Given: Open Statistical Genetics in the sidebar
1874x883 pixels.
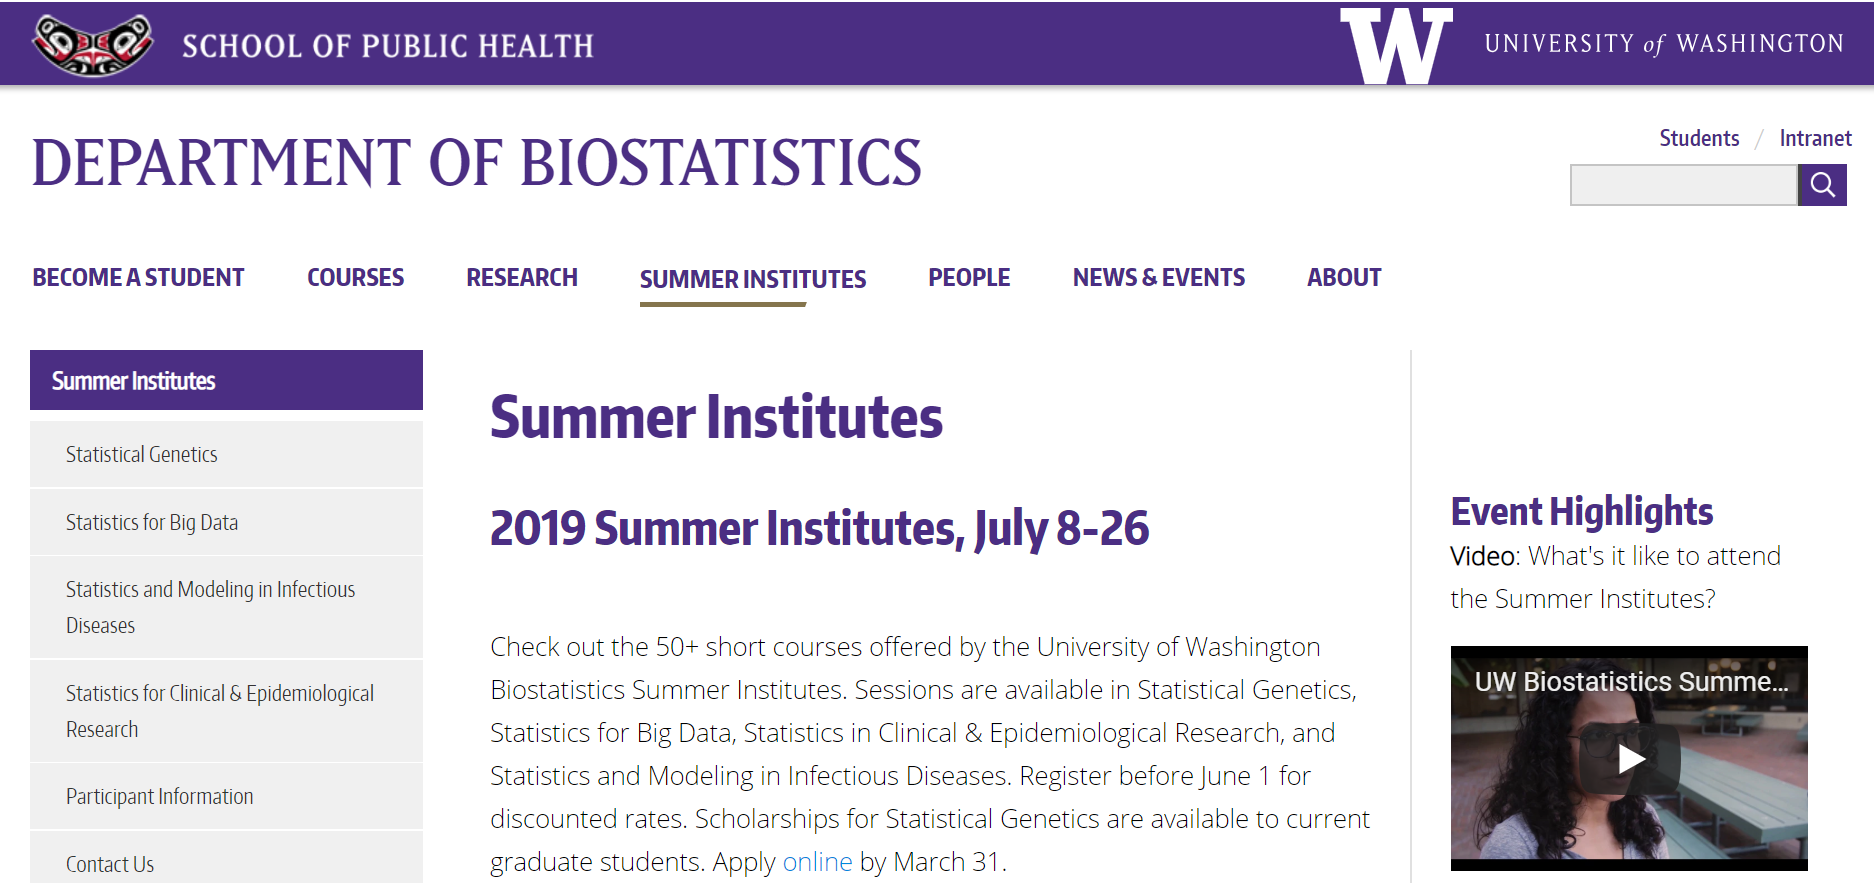Looking at the screenshot, I should 142,454.
